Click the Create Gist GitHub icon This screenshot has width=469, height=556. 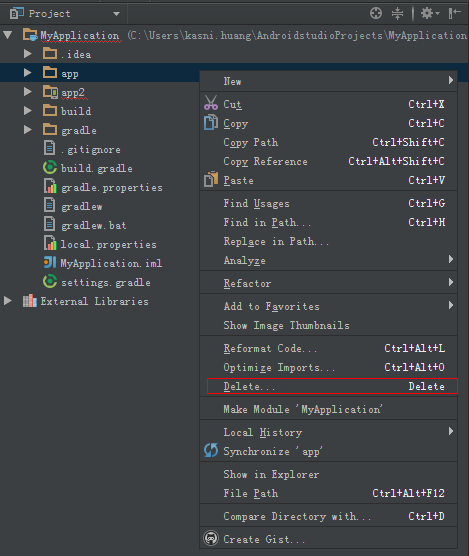pyautogui.click(x=211, y=538)
